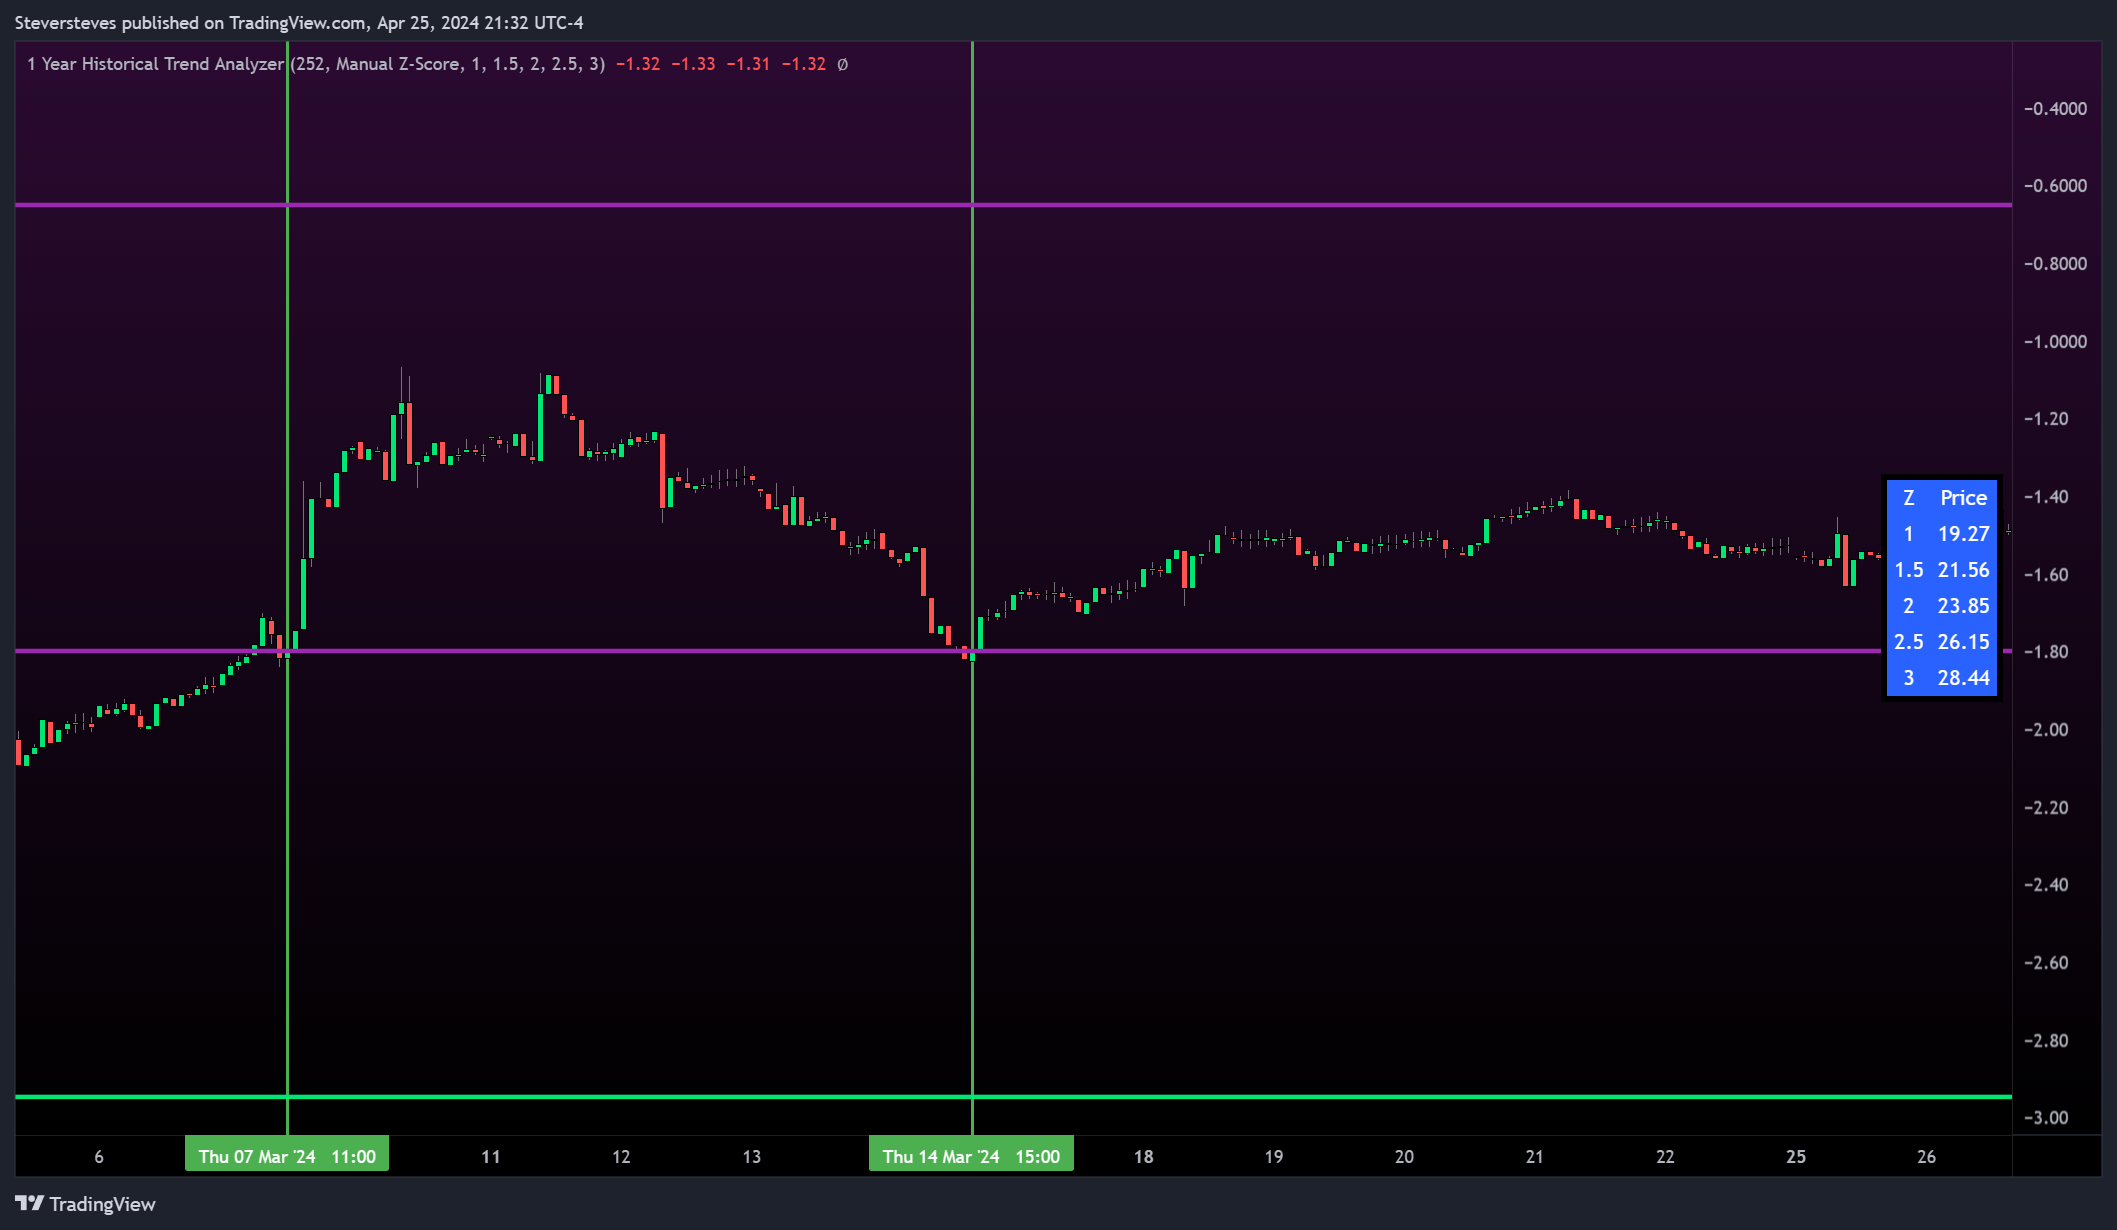Screen dimensions: 2117x1230
Task: Click date label 6 on time axis
Action: (x=99, y=1157)
